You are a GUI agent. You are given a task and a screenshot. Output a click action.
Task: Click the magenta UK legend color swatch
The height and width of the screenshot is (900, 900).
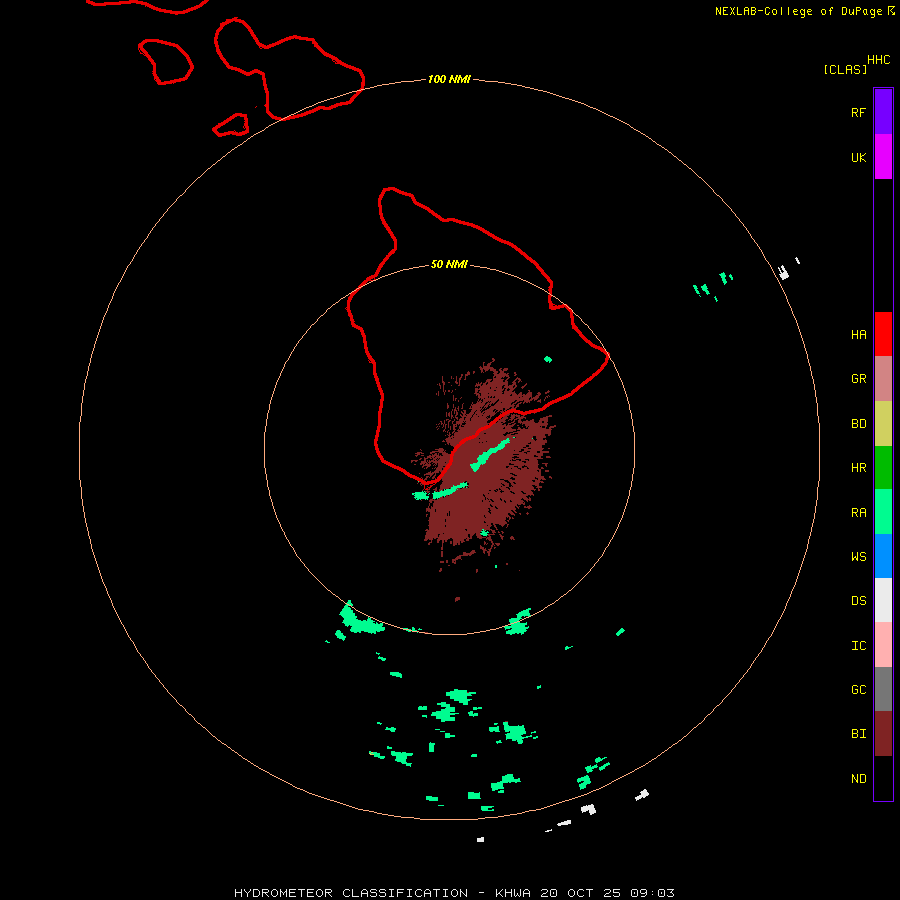click(x=883, y=157)
